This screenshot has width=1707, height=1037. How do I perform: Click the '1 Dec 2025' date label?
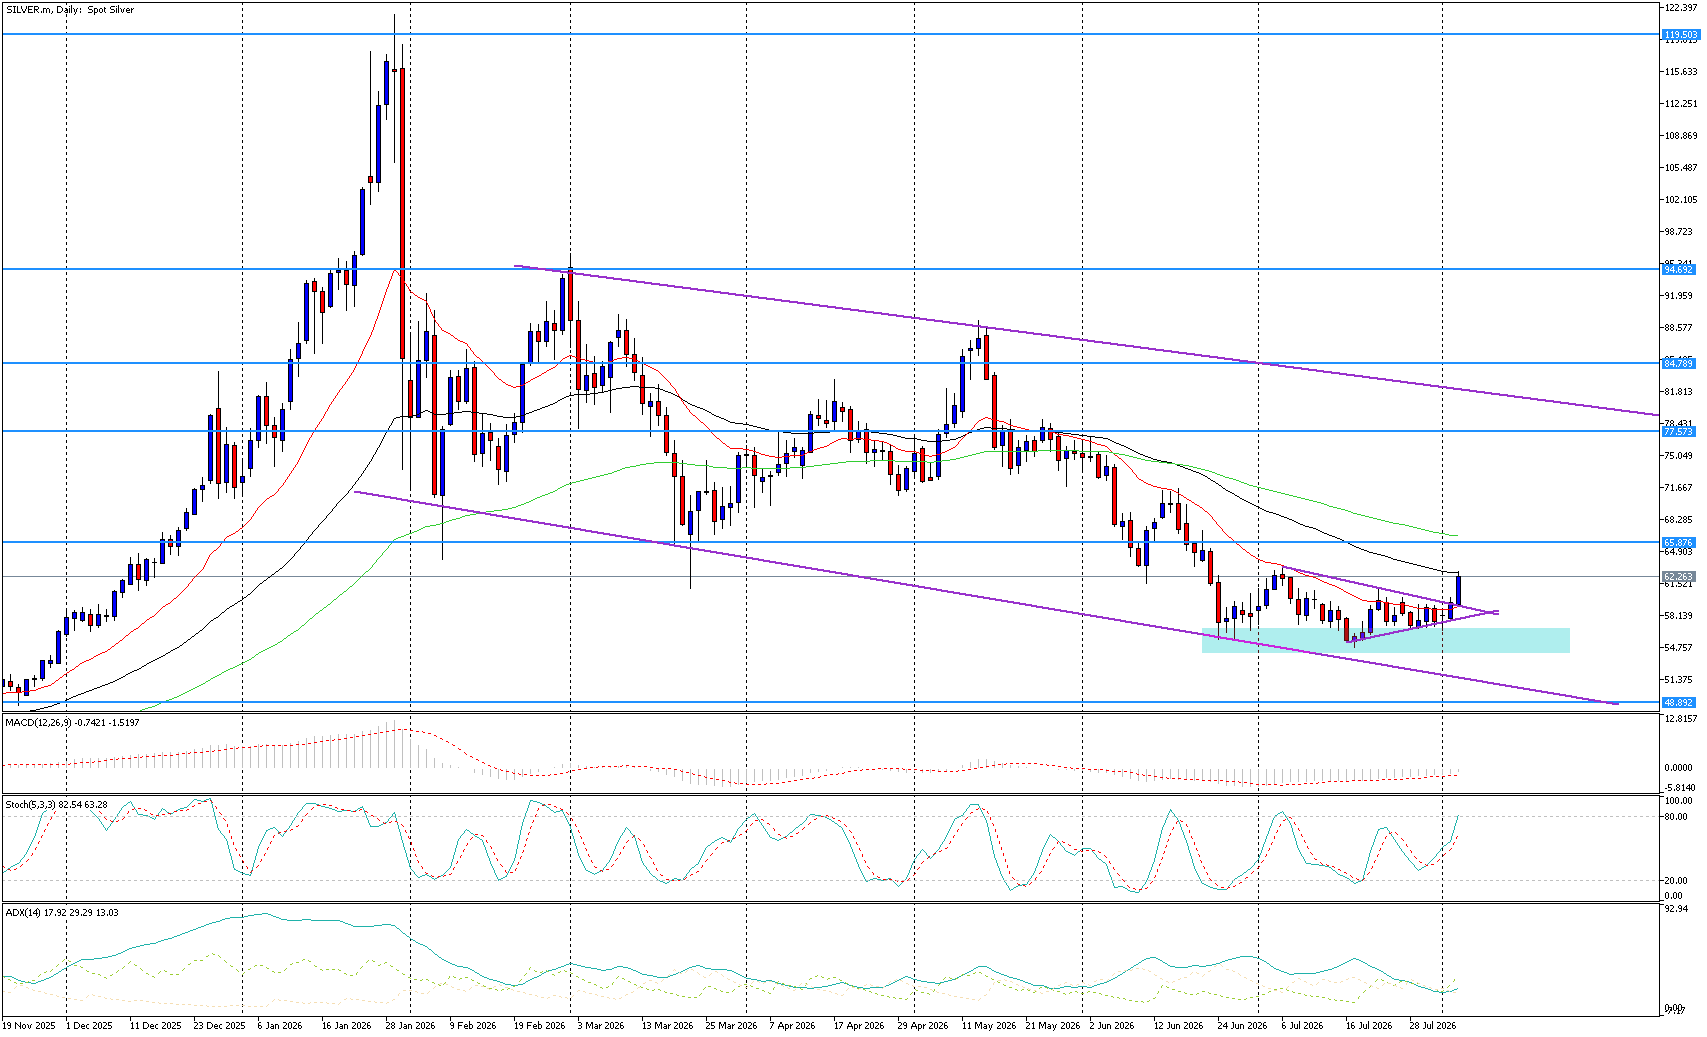point(89,1025)
